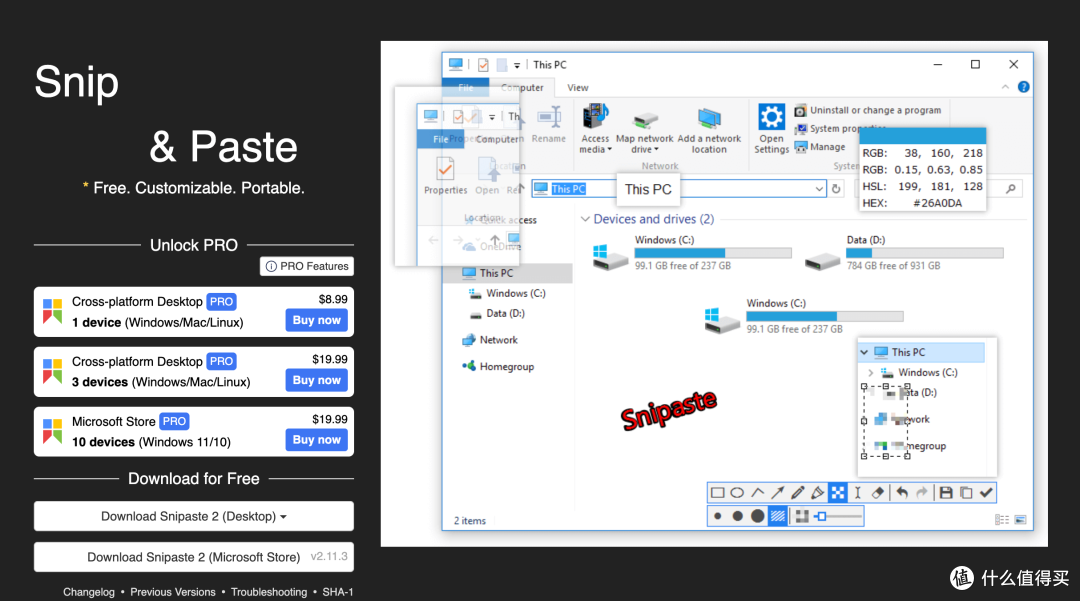Viewport: 1080px width, 601px height.
Task: Click the Data (D:) capacity bar
Action: click(x=924, y=253)
